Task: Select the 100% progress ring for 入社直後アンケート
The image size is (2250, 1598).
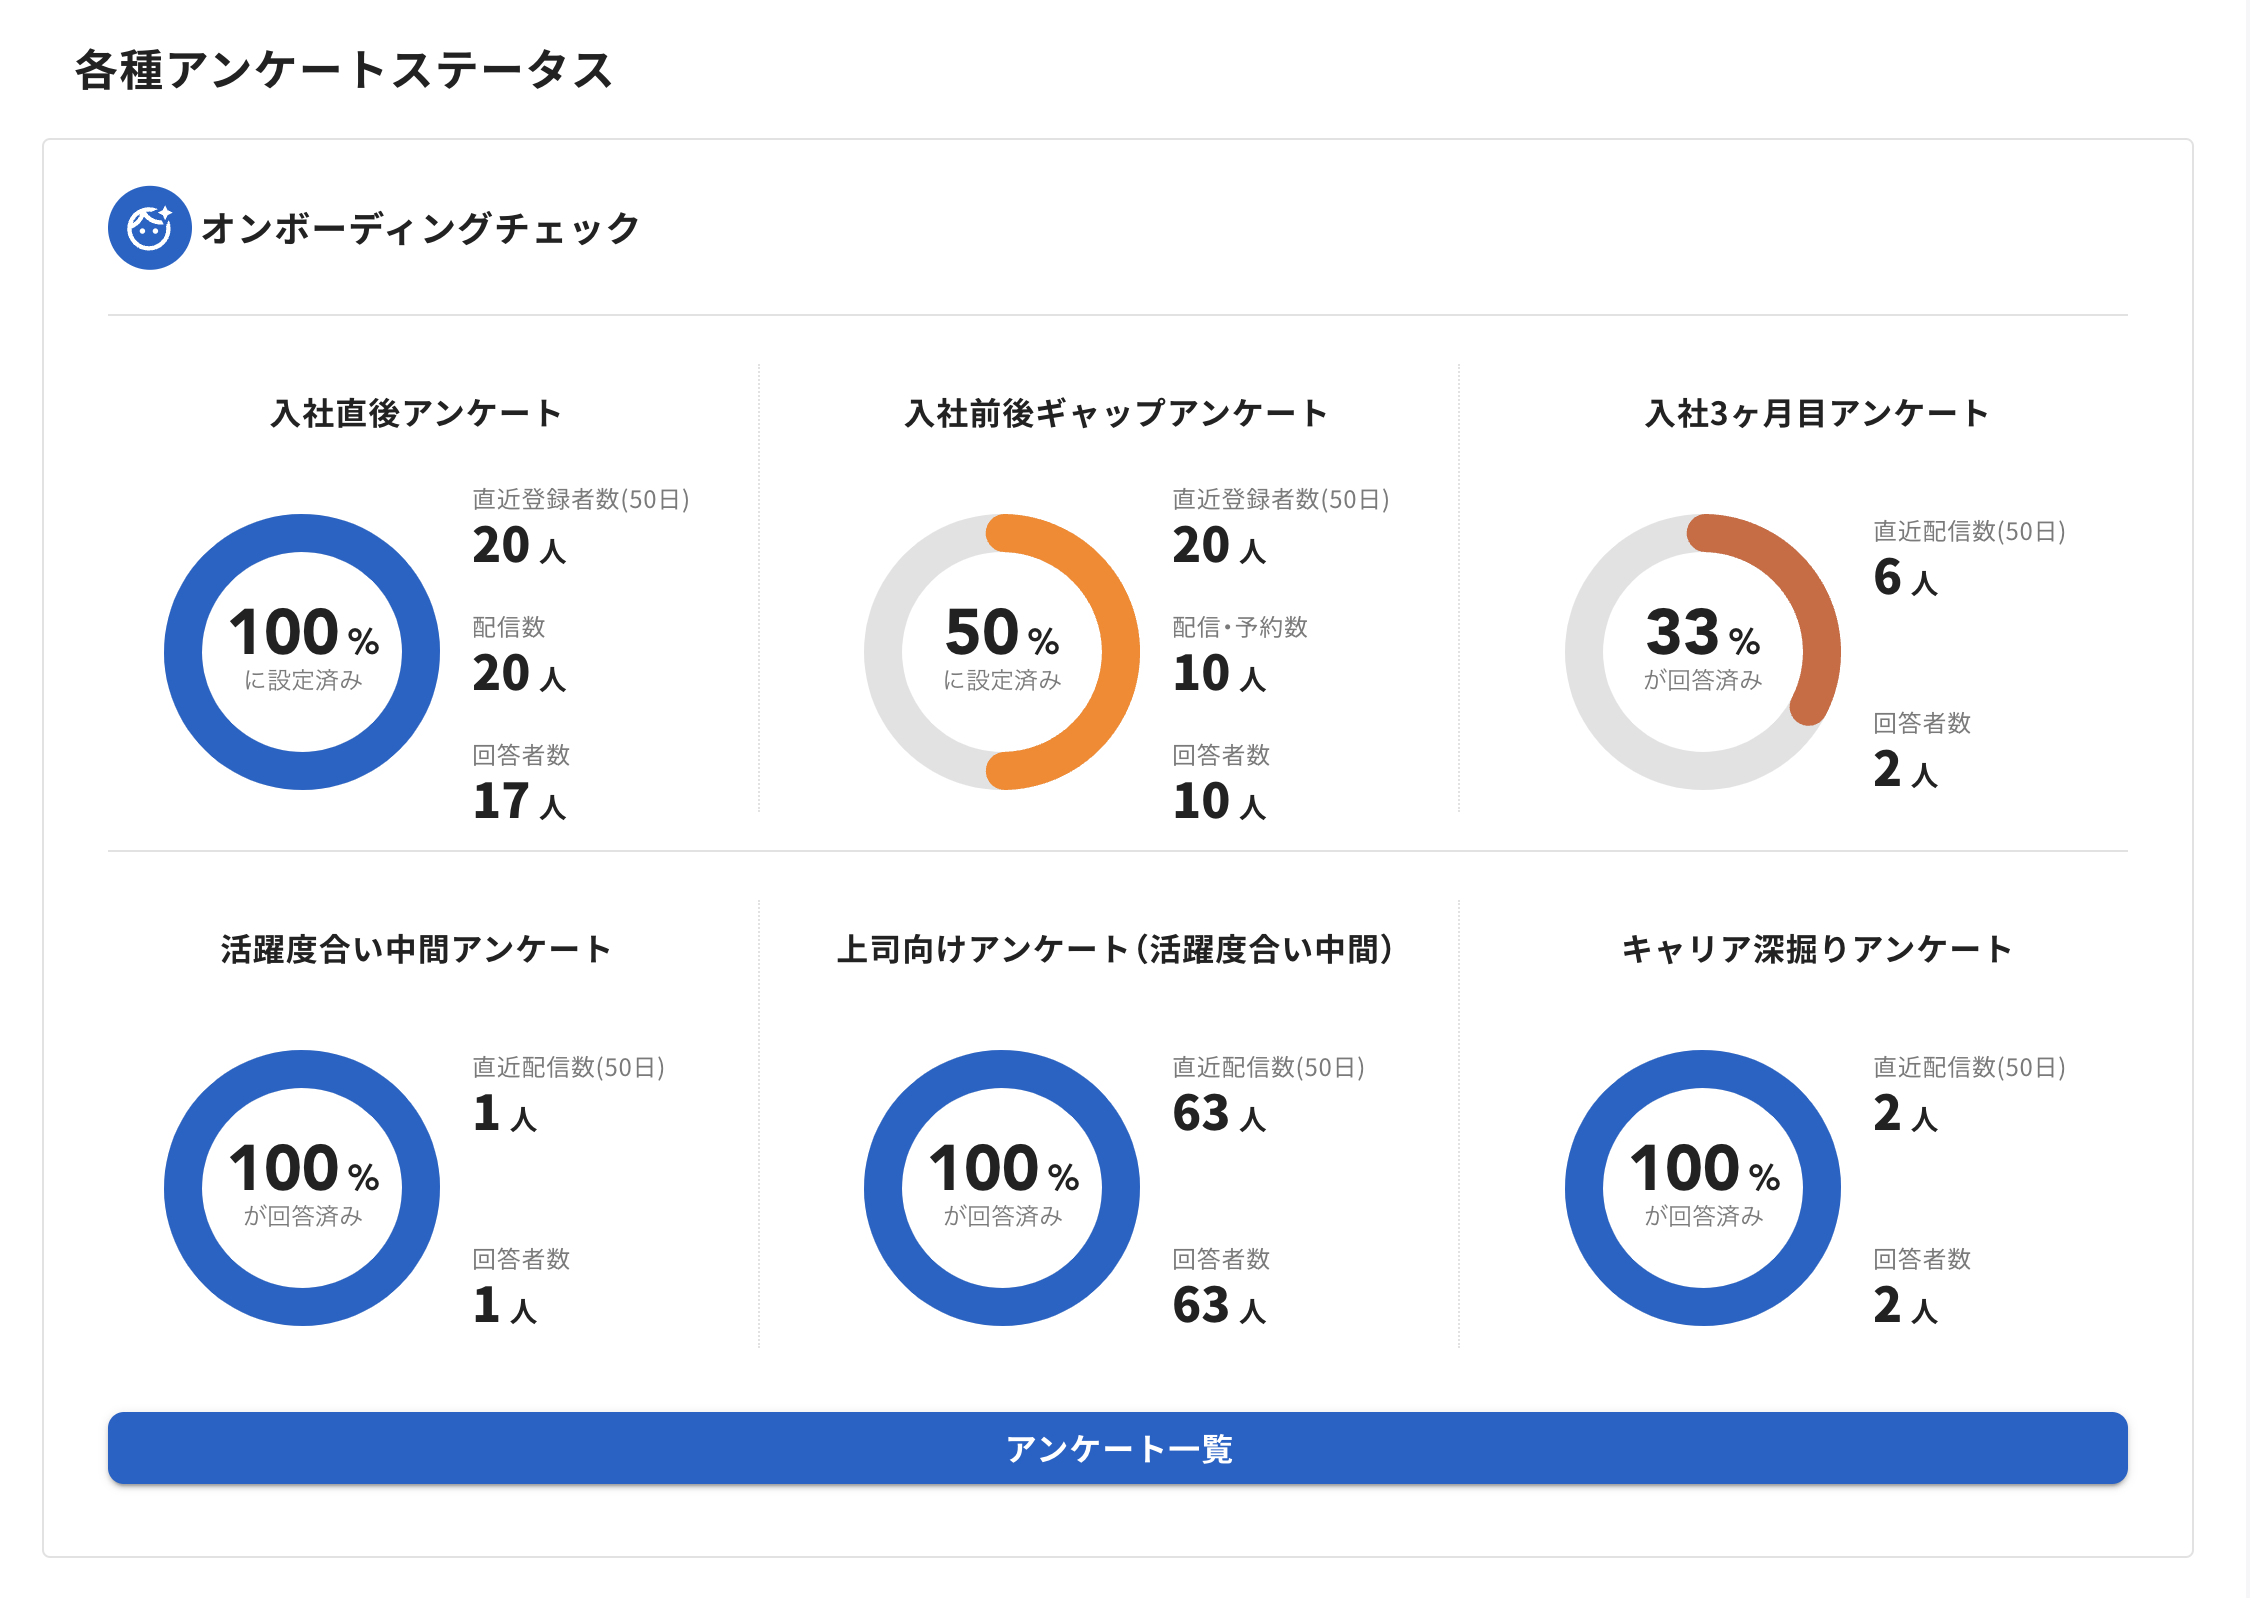Action: (300, 650)
